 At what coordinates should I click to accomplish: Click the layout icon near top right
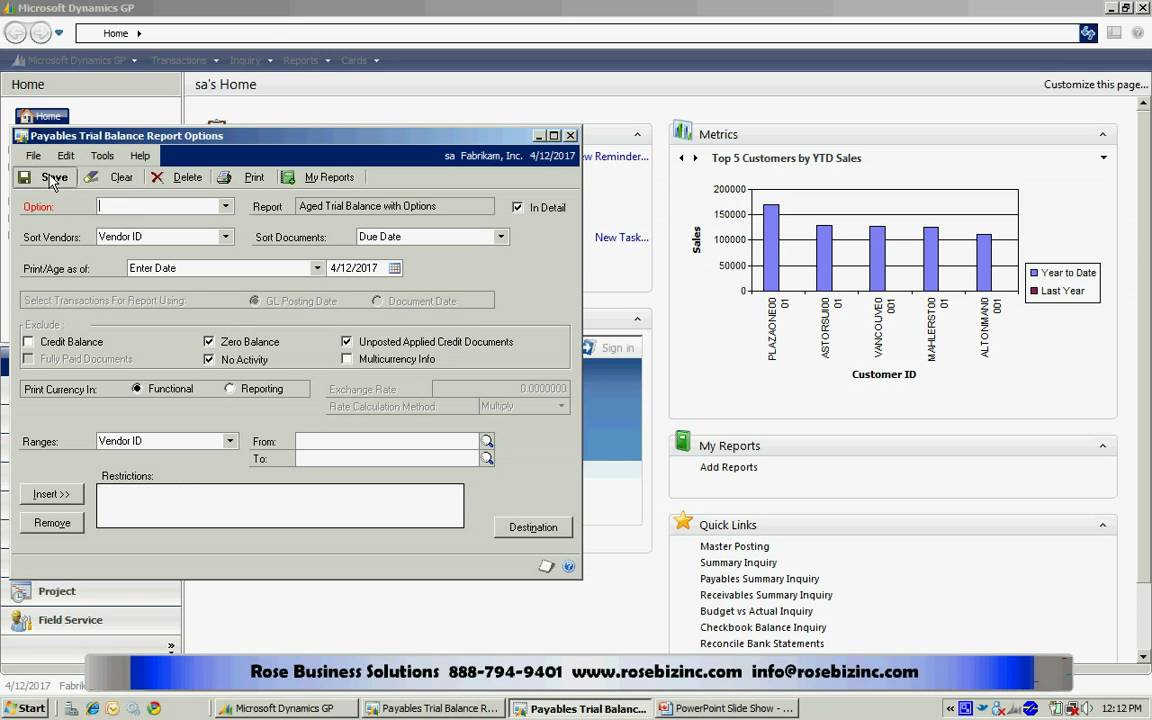tap(1114, 32)
